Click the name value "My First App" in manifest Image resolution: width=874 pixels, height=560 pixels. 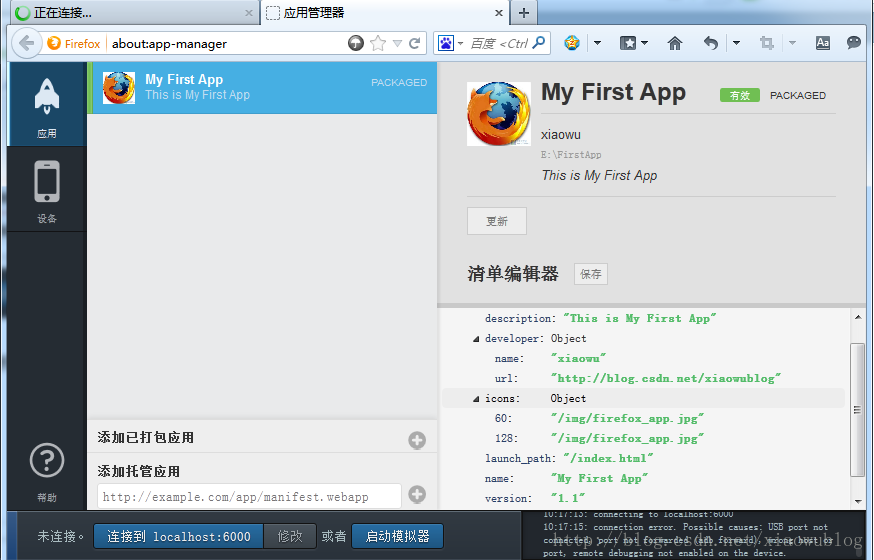(x=599, y=478)
